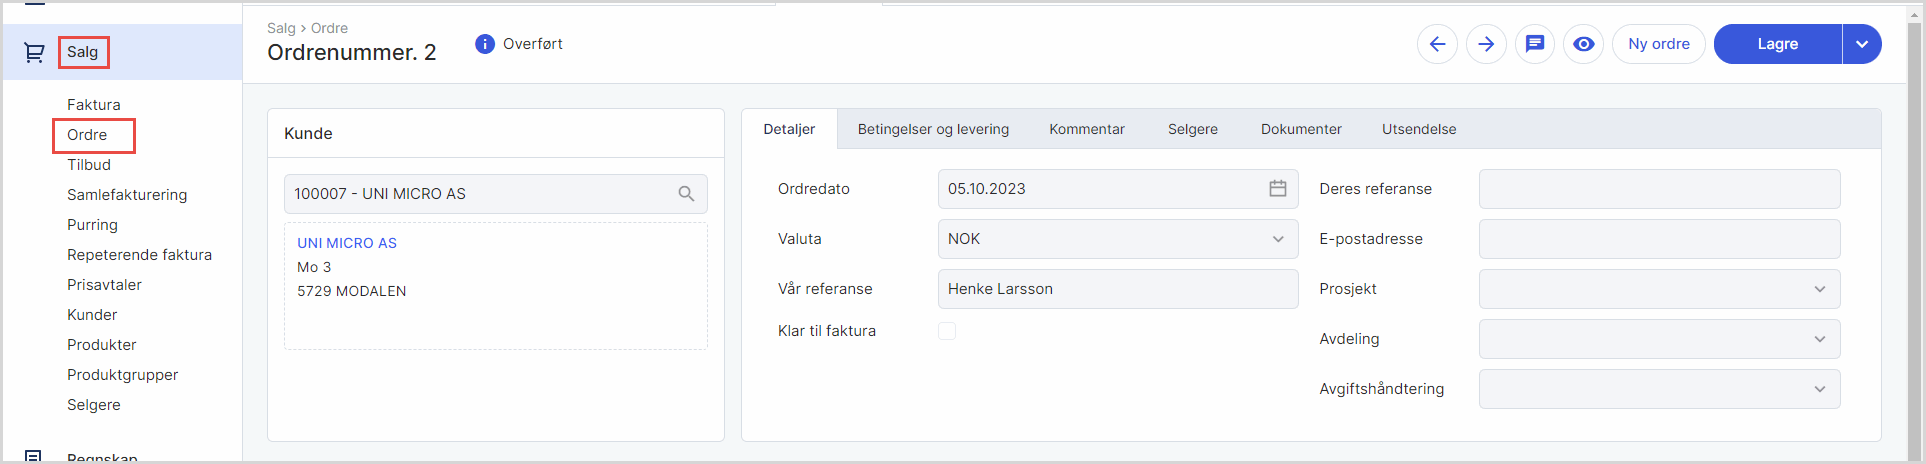Open the UNI MICRO AS customer link

click(x=347, y=243)
